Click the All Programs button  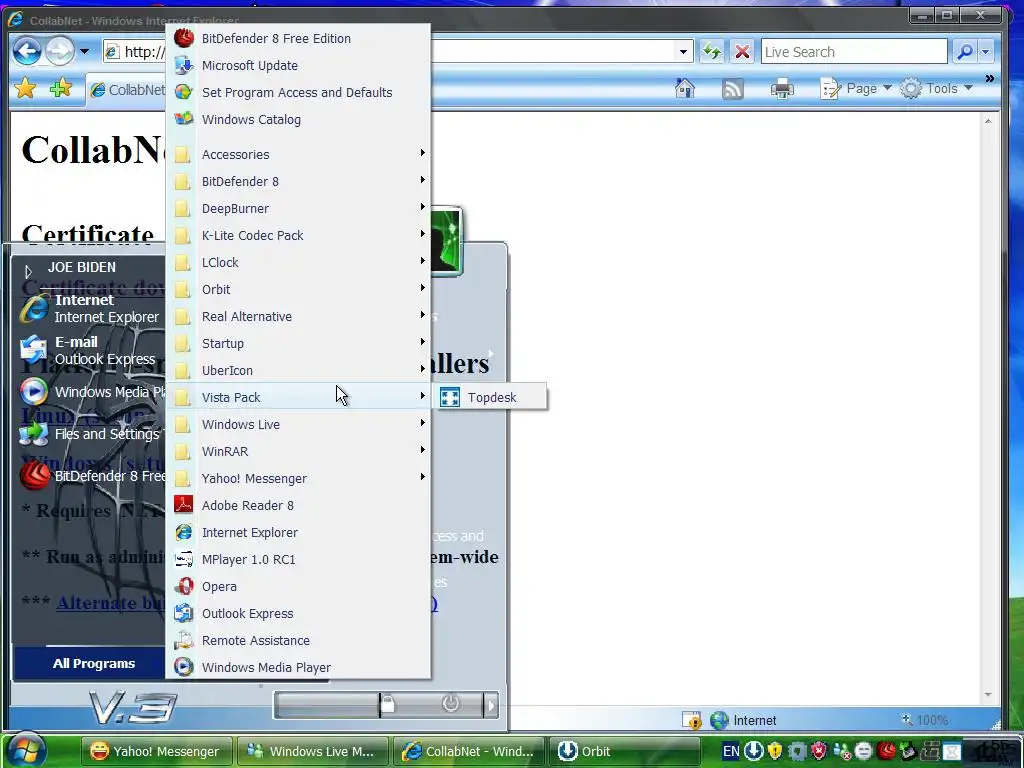pyautogui.click(x=89, y=664)
